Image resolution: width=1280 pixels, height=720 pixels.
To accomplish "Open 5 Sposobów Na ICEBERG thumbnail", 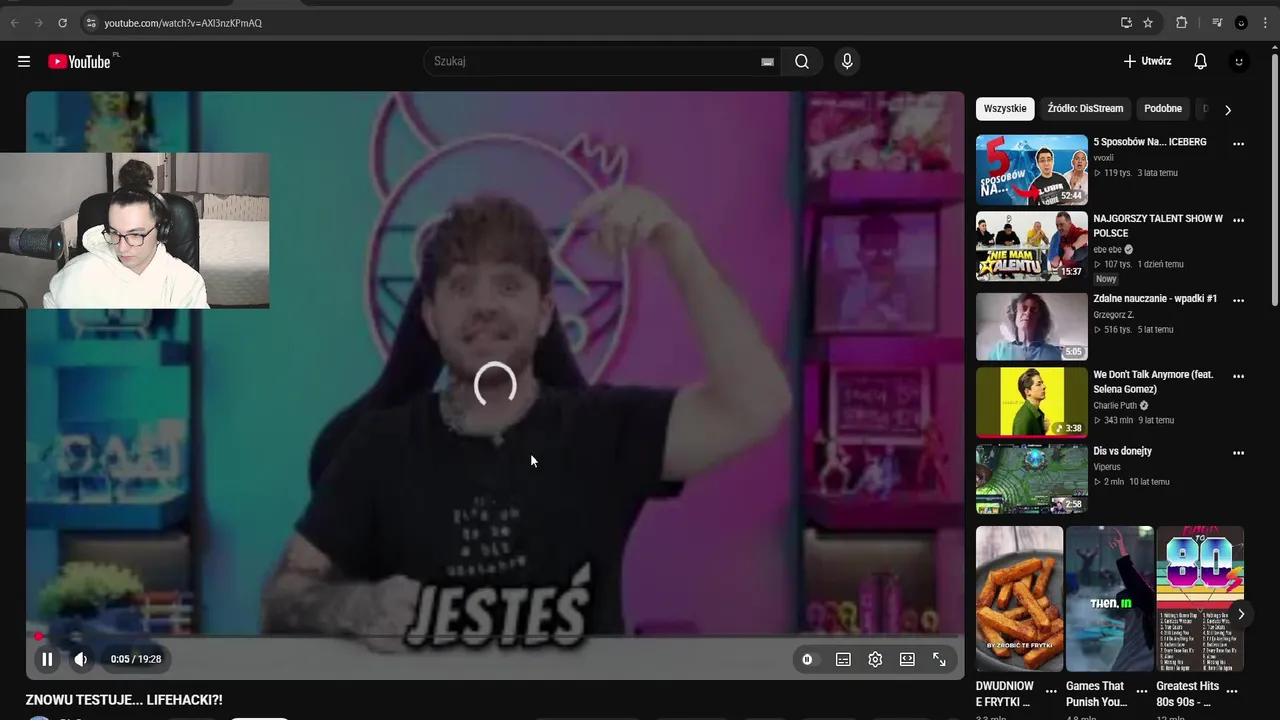I will (1031, 170).
